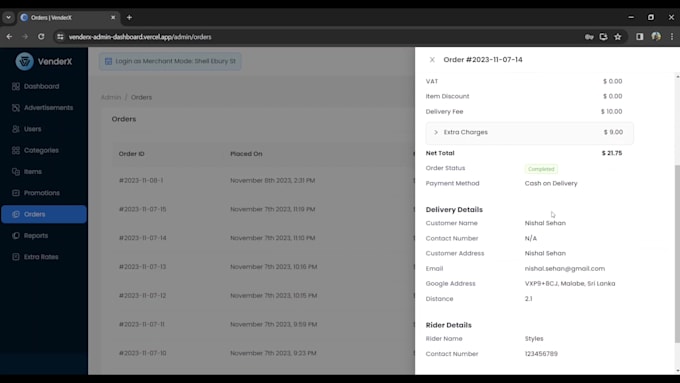
Task: Select order #2023-11-07-10
Action: pos(143,353)
